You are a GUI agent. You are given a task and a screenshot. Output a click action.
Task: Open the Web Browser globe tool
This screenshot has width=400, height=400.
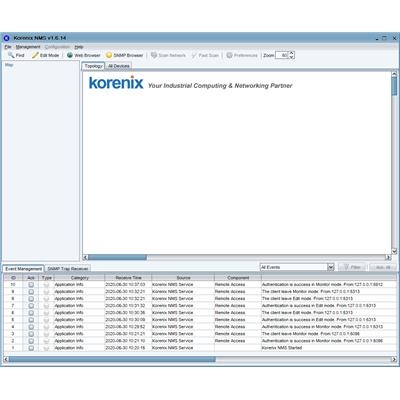[x=83, y=55]
